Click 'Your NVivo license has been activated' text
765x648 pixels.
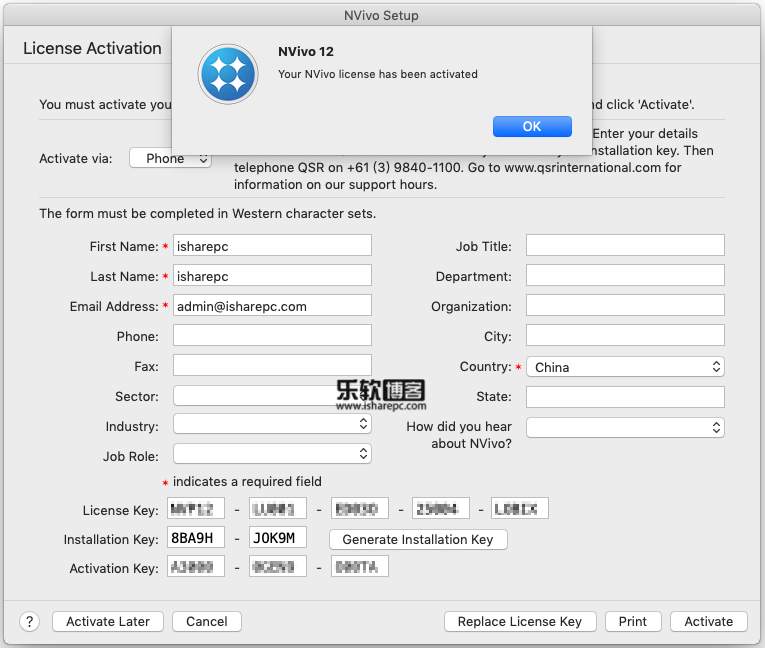378,74
